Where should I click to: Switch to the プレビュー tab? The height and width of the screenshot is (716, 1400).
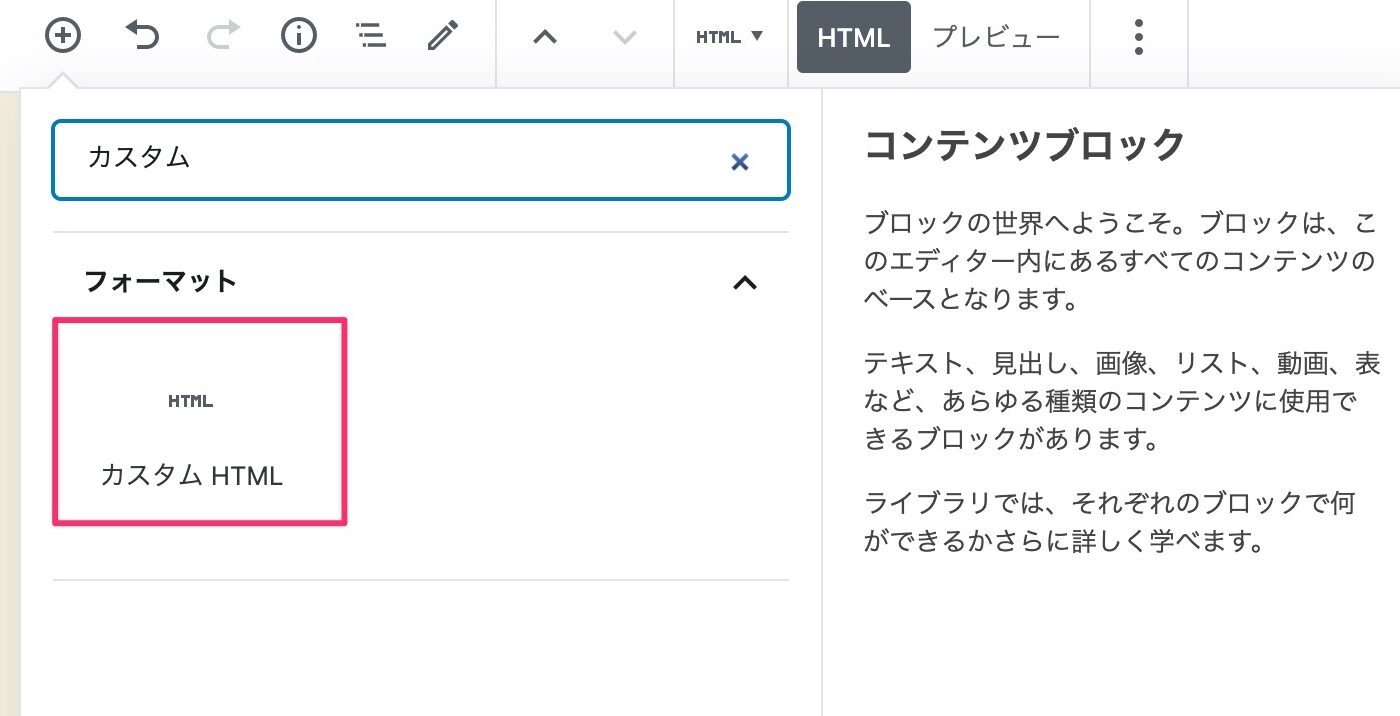click(996, 38)
